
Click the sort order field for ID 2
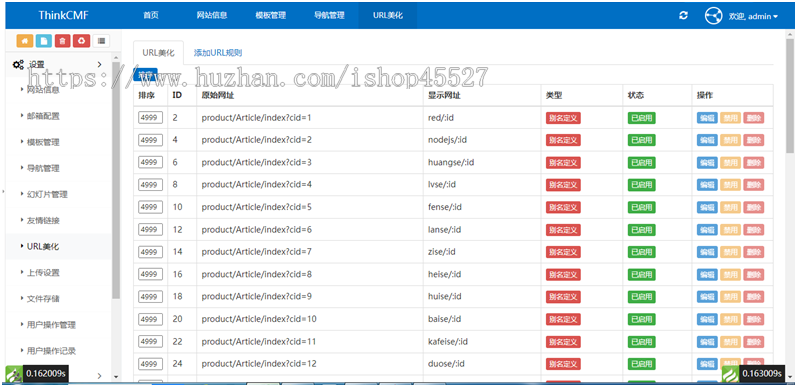150,118
